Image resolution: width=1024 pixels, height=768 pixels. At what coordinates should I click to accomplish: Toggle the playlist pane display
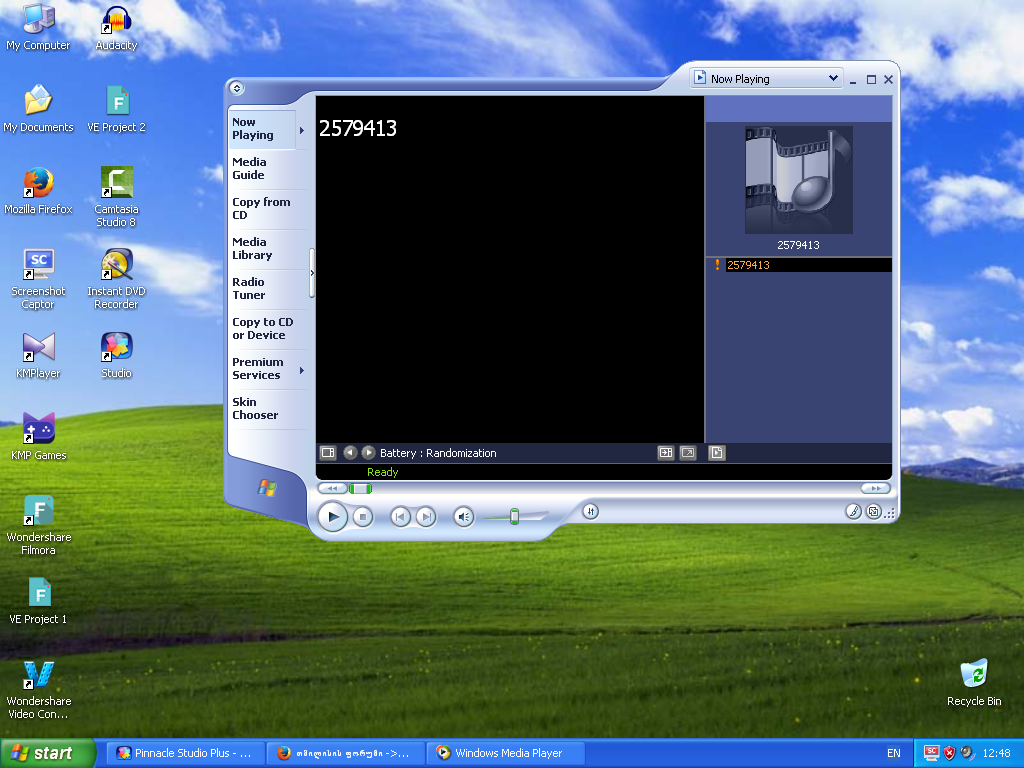717,453
